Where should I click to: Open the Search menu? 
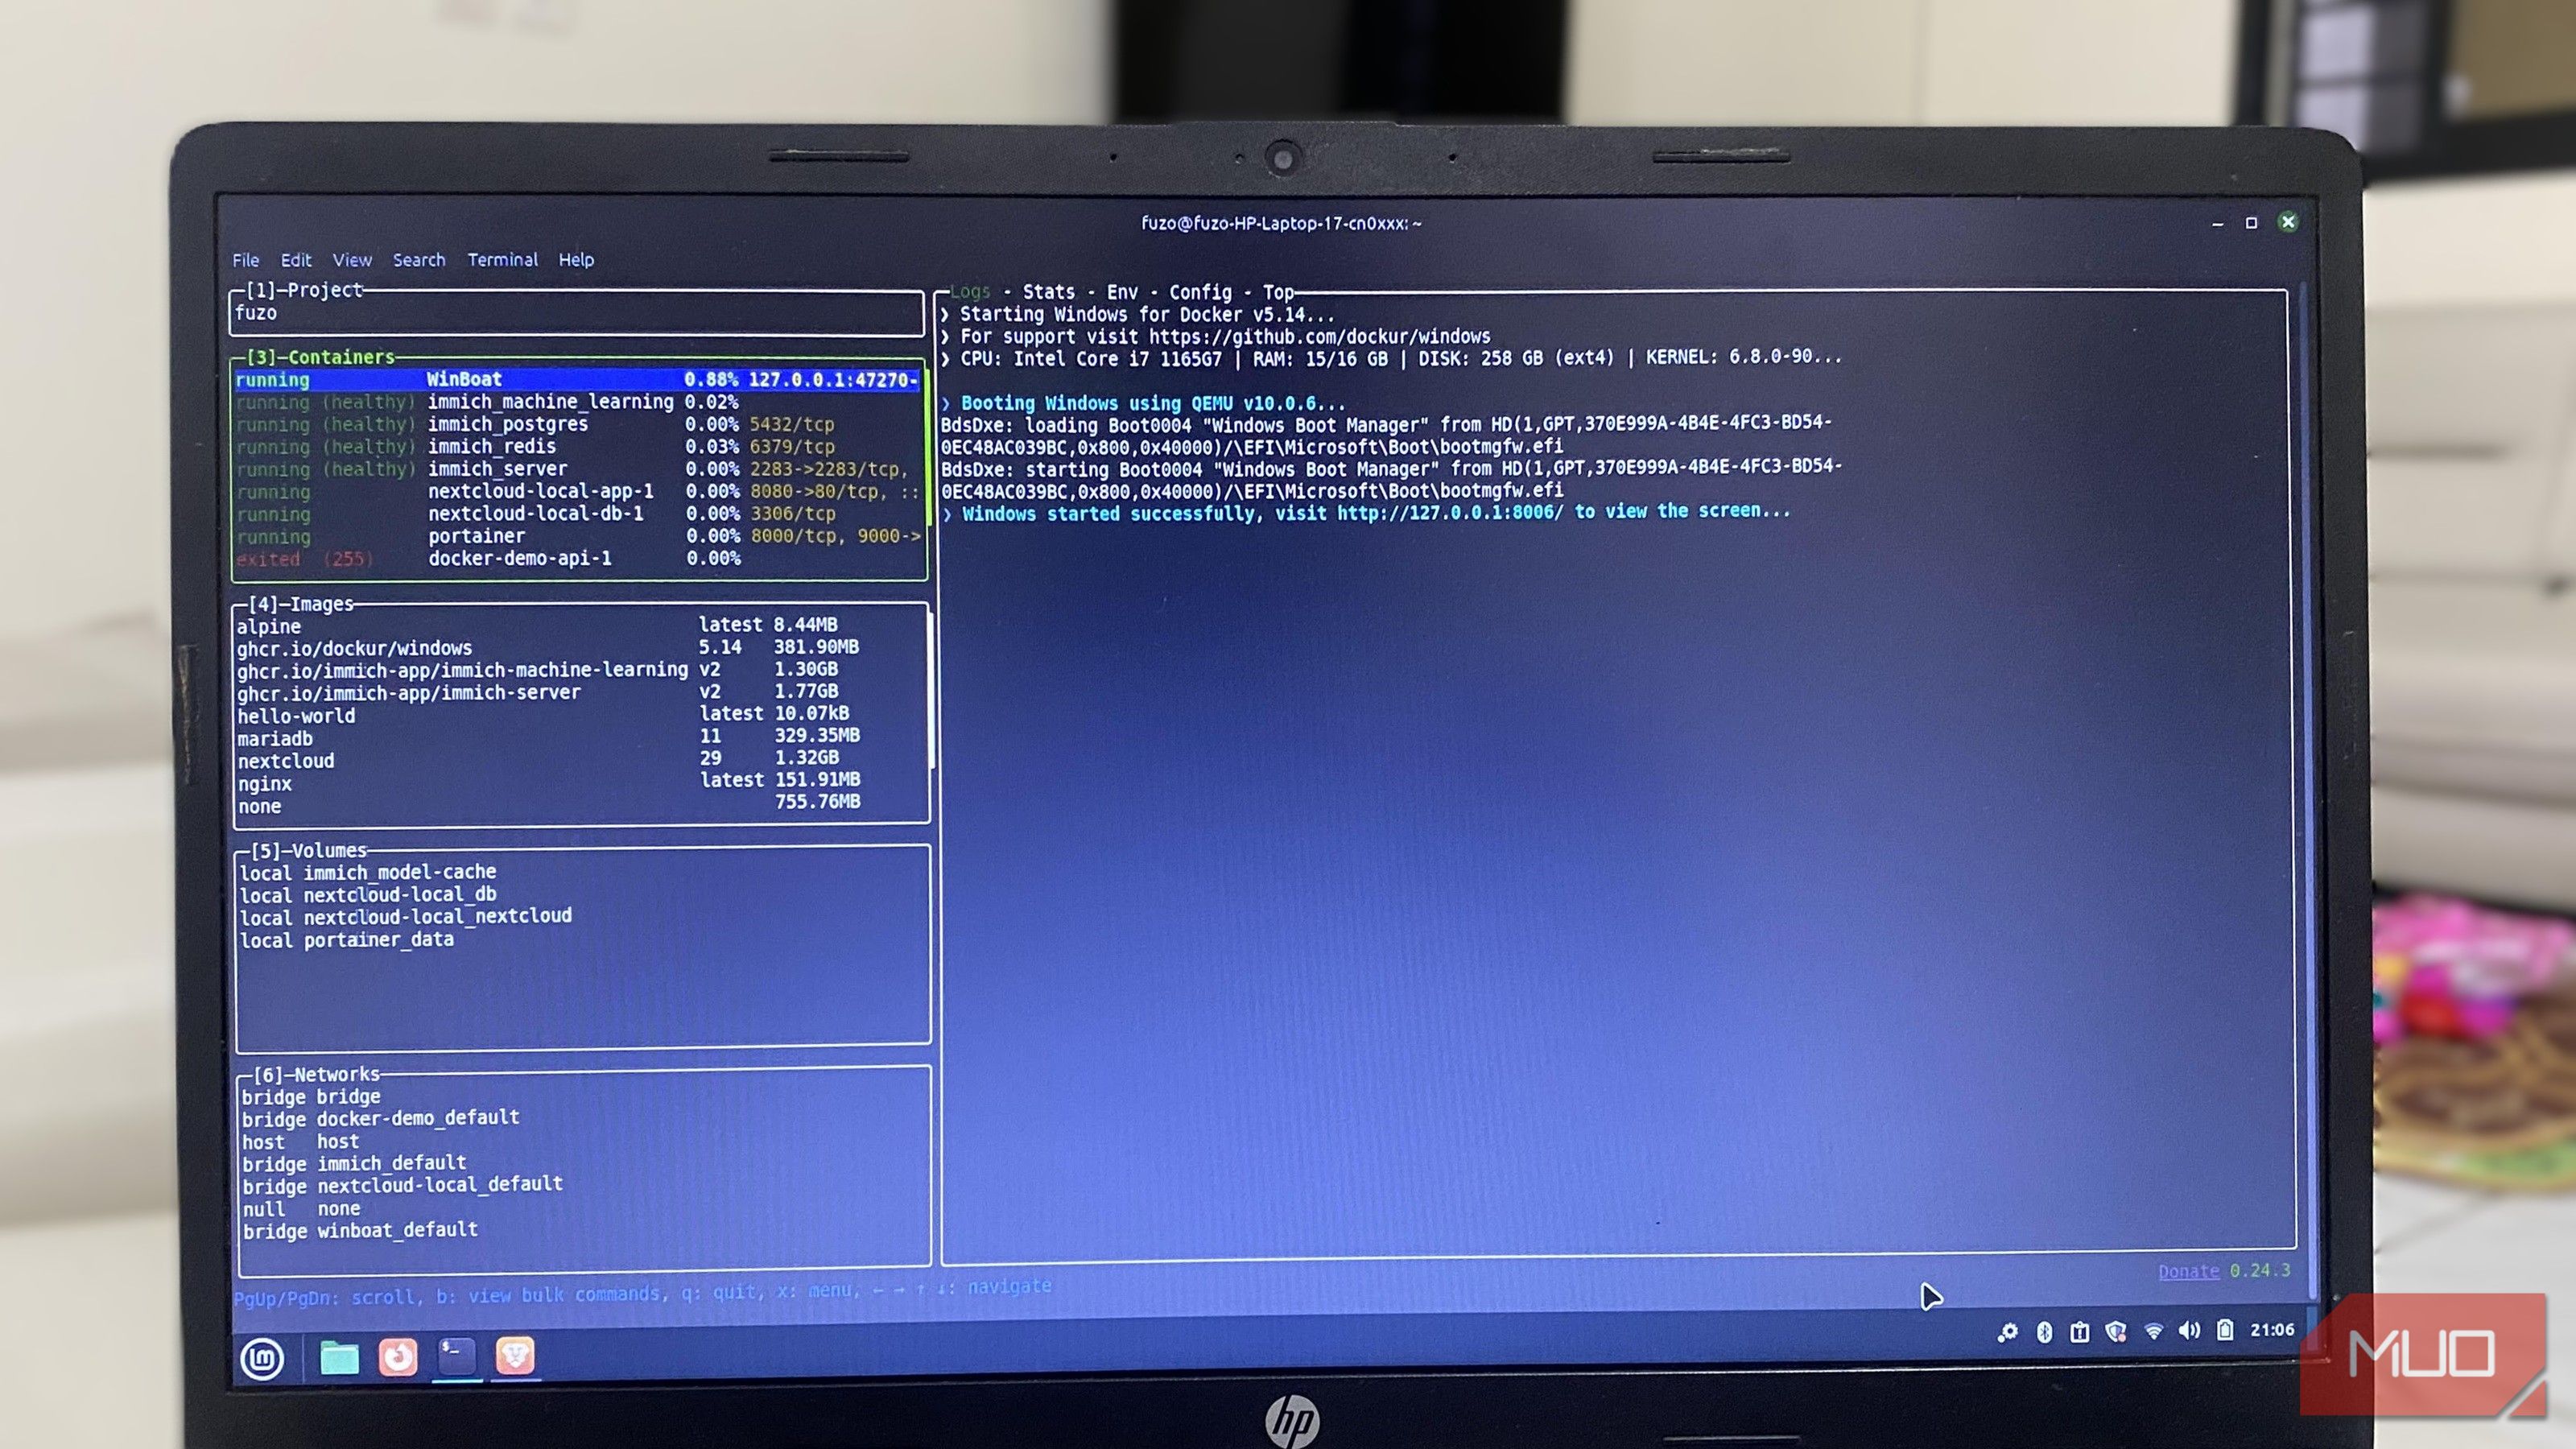pos(418,260)
